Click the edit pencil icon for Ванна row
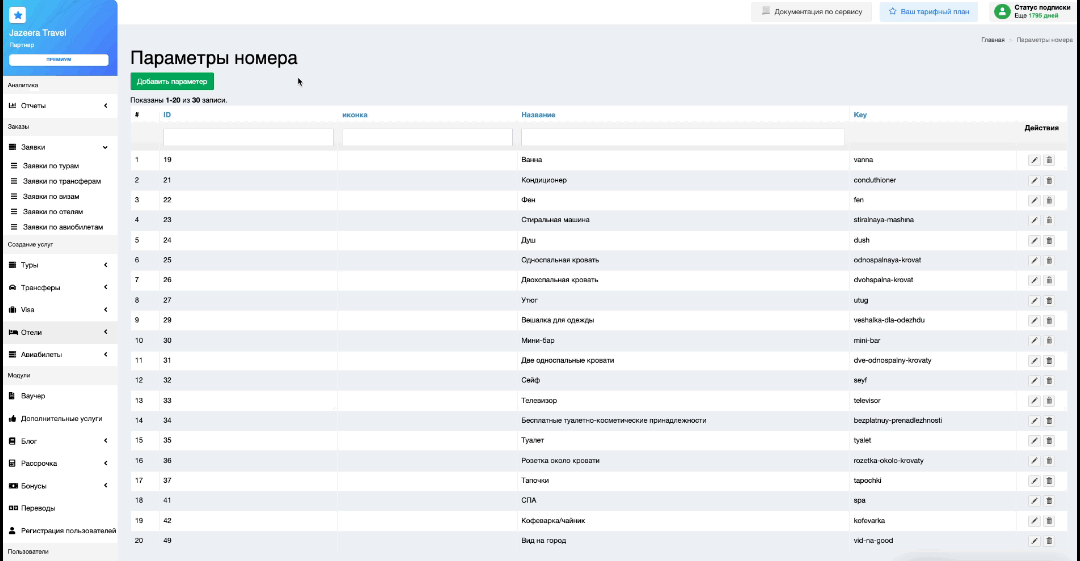 click(1034, 160)
